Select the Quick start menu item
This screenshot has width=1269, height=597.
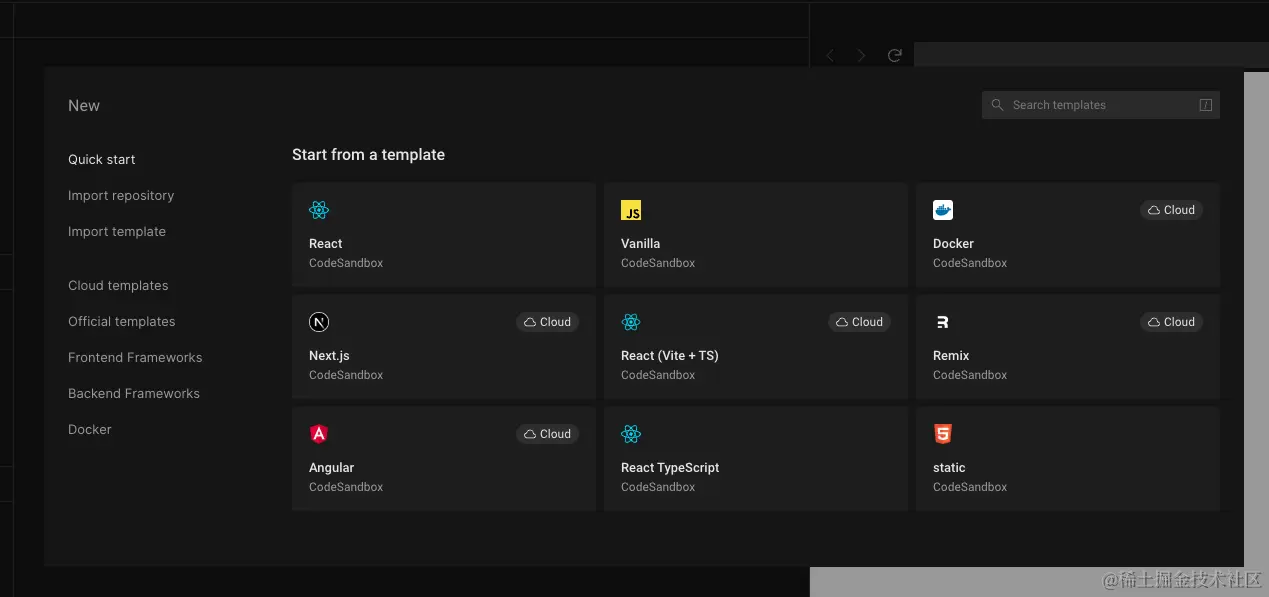(102, 160)
